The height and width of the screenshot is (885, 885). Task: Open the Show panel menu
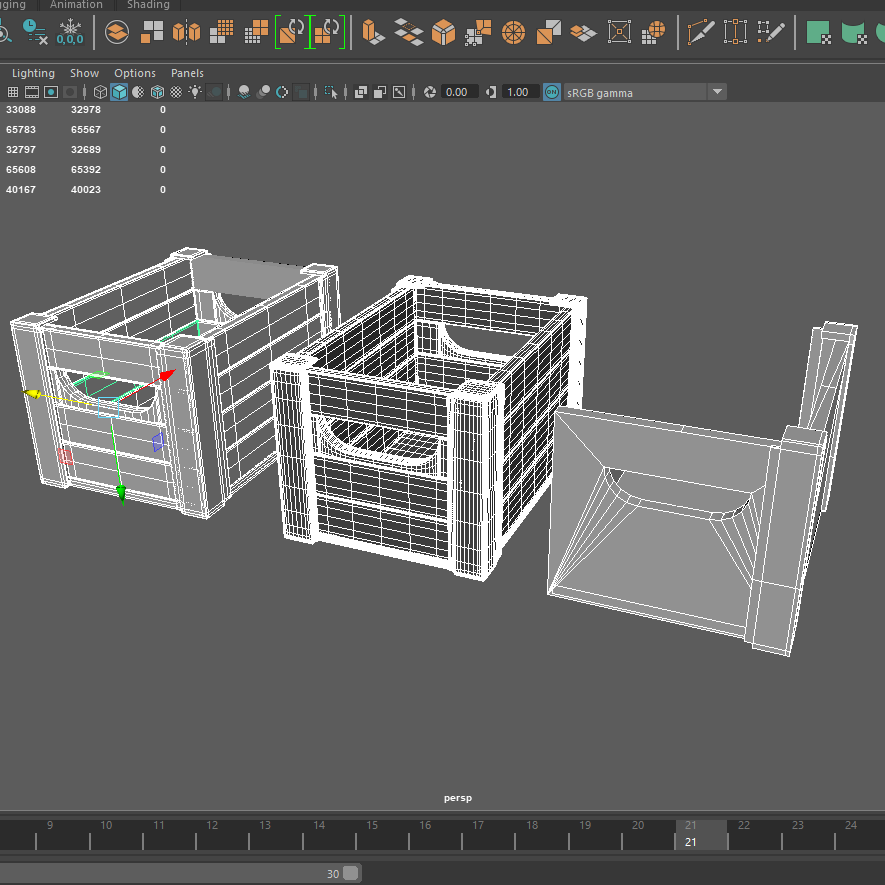tap(84, 73)
